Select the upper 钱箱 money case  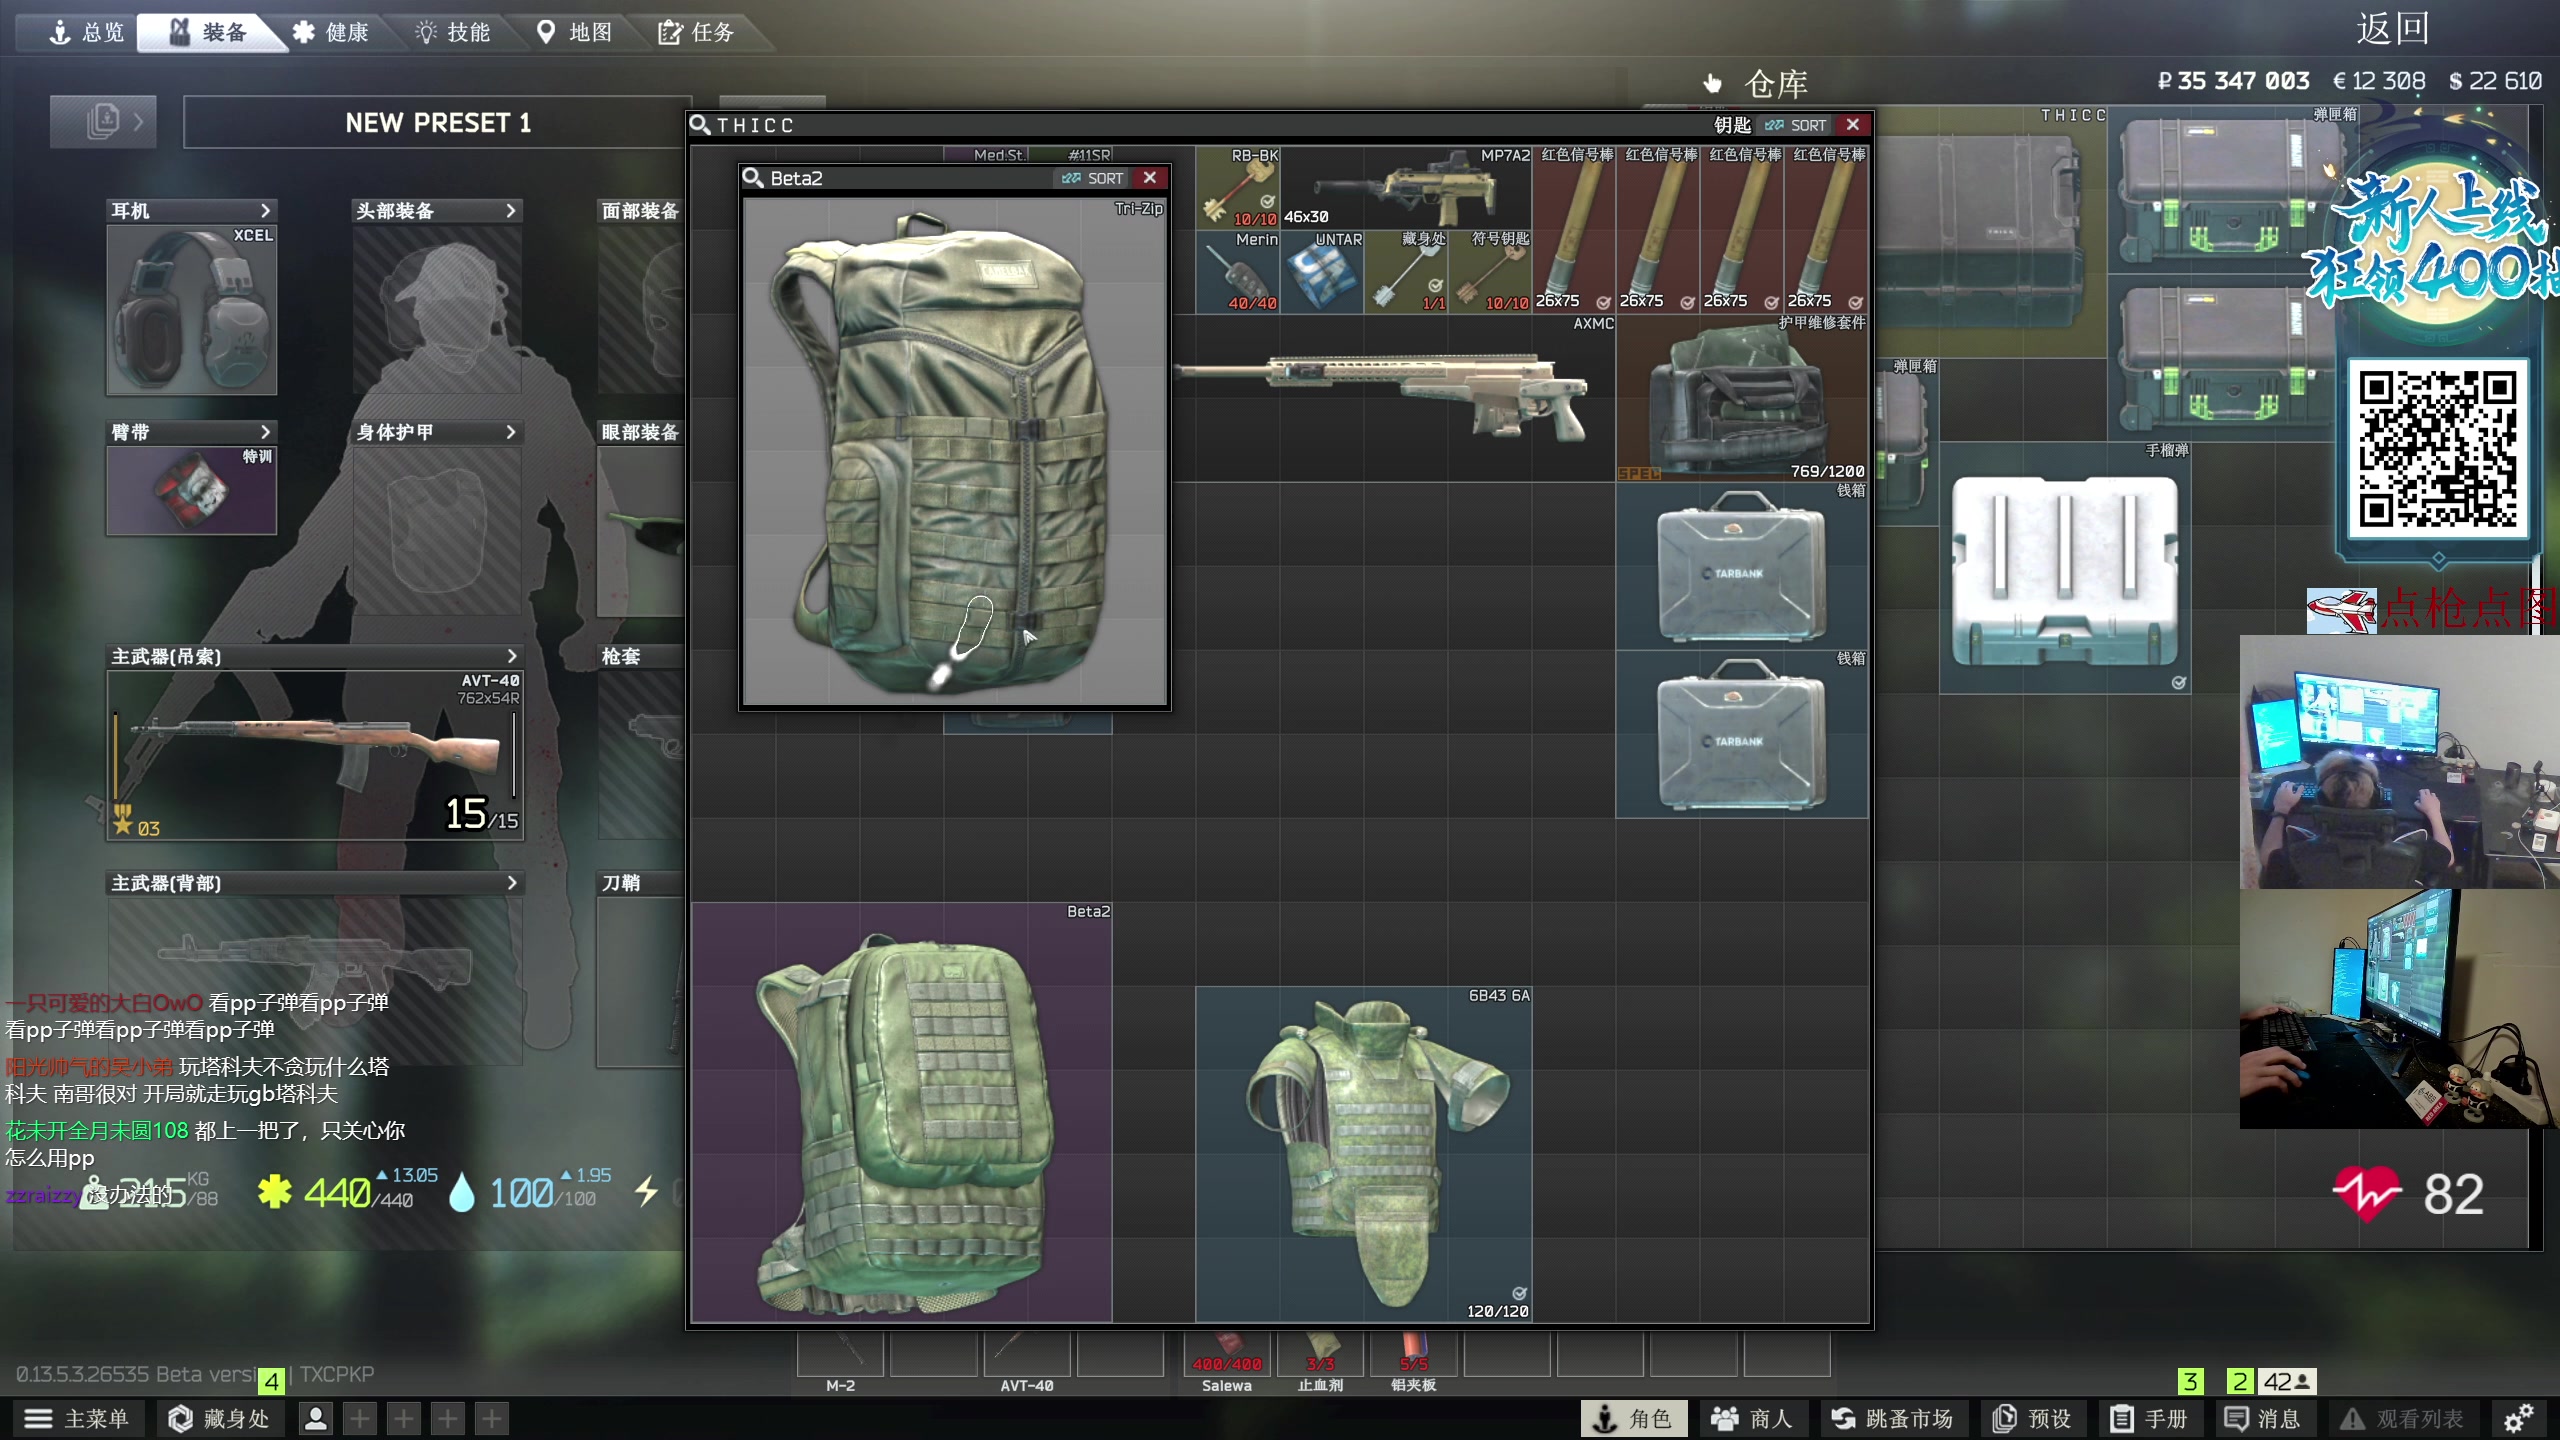(1742, 566)
